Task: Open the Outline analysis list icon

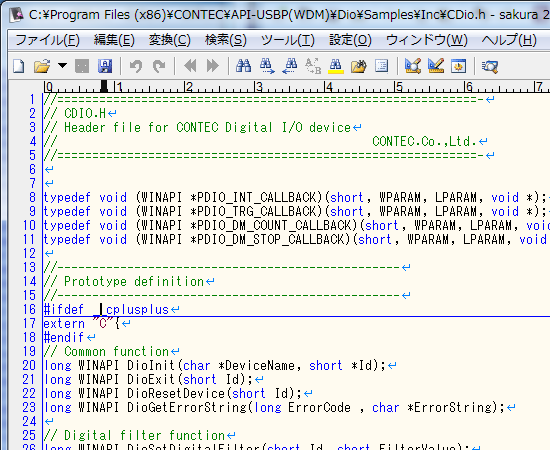Action: pyautogui.click(x=381, y=66)
